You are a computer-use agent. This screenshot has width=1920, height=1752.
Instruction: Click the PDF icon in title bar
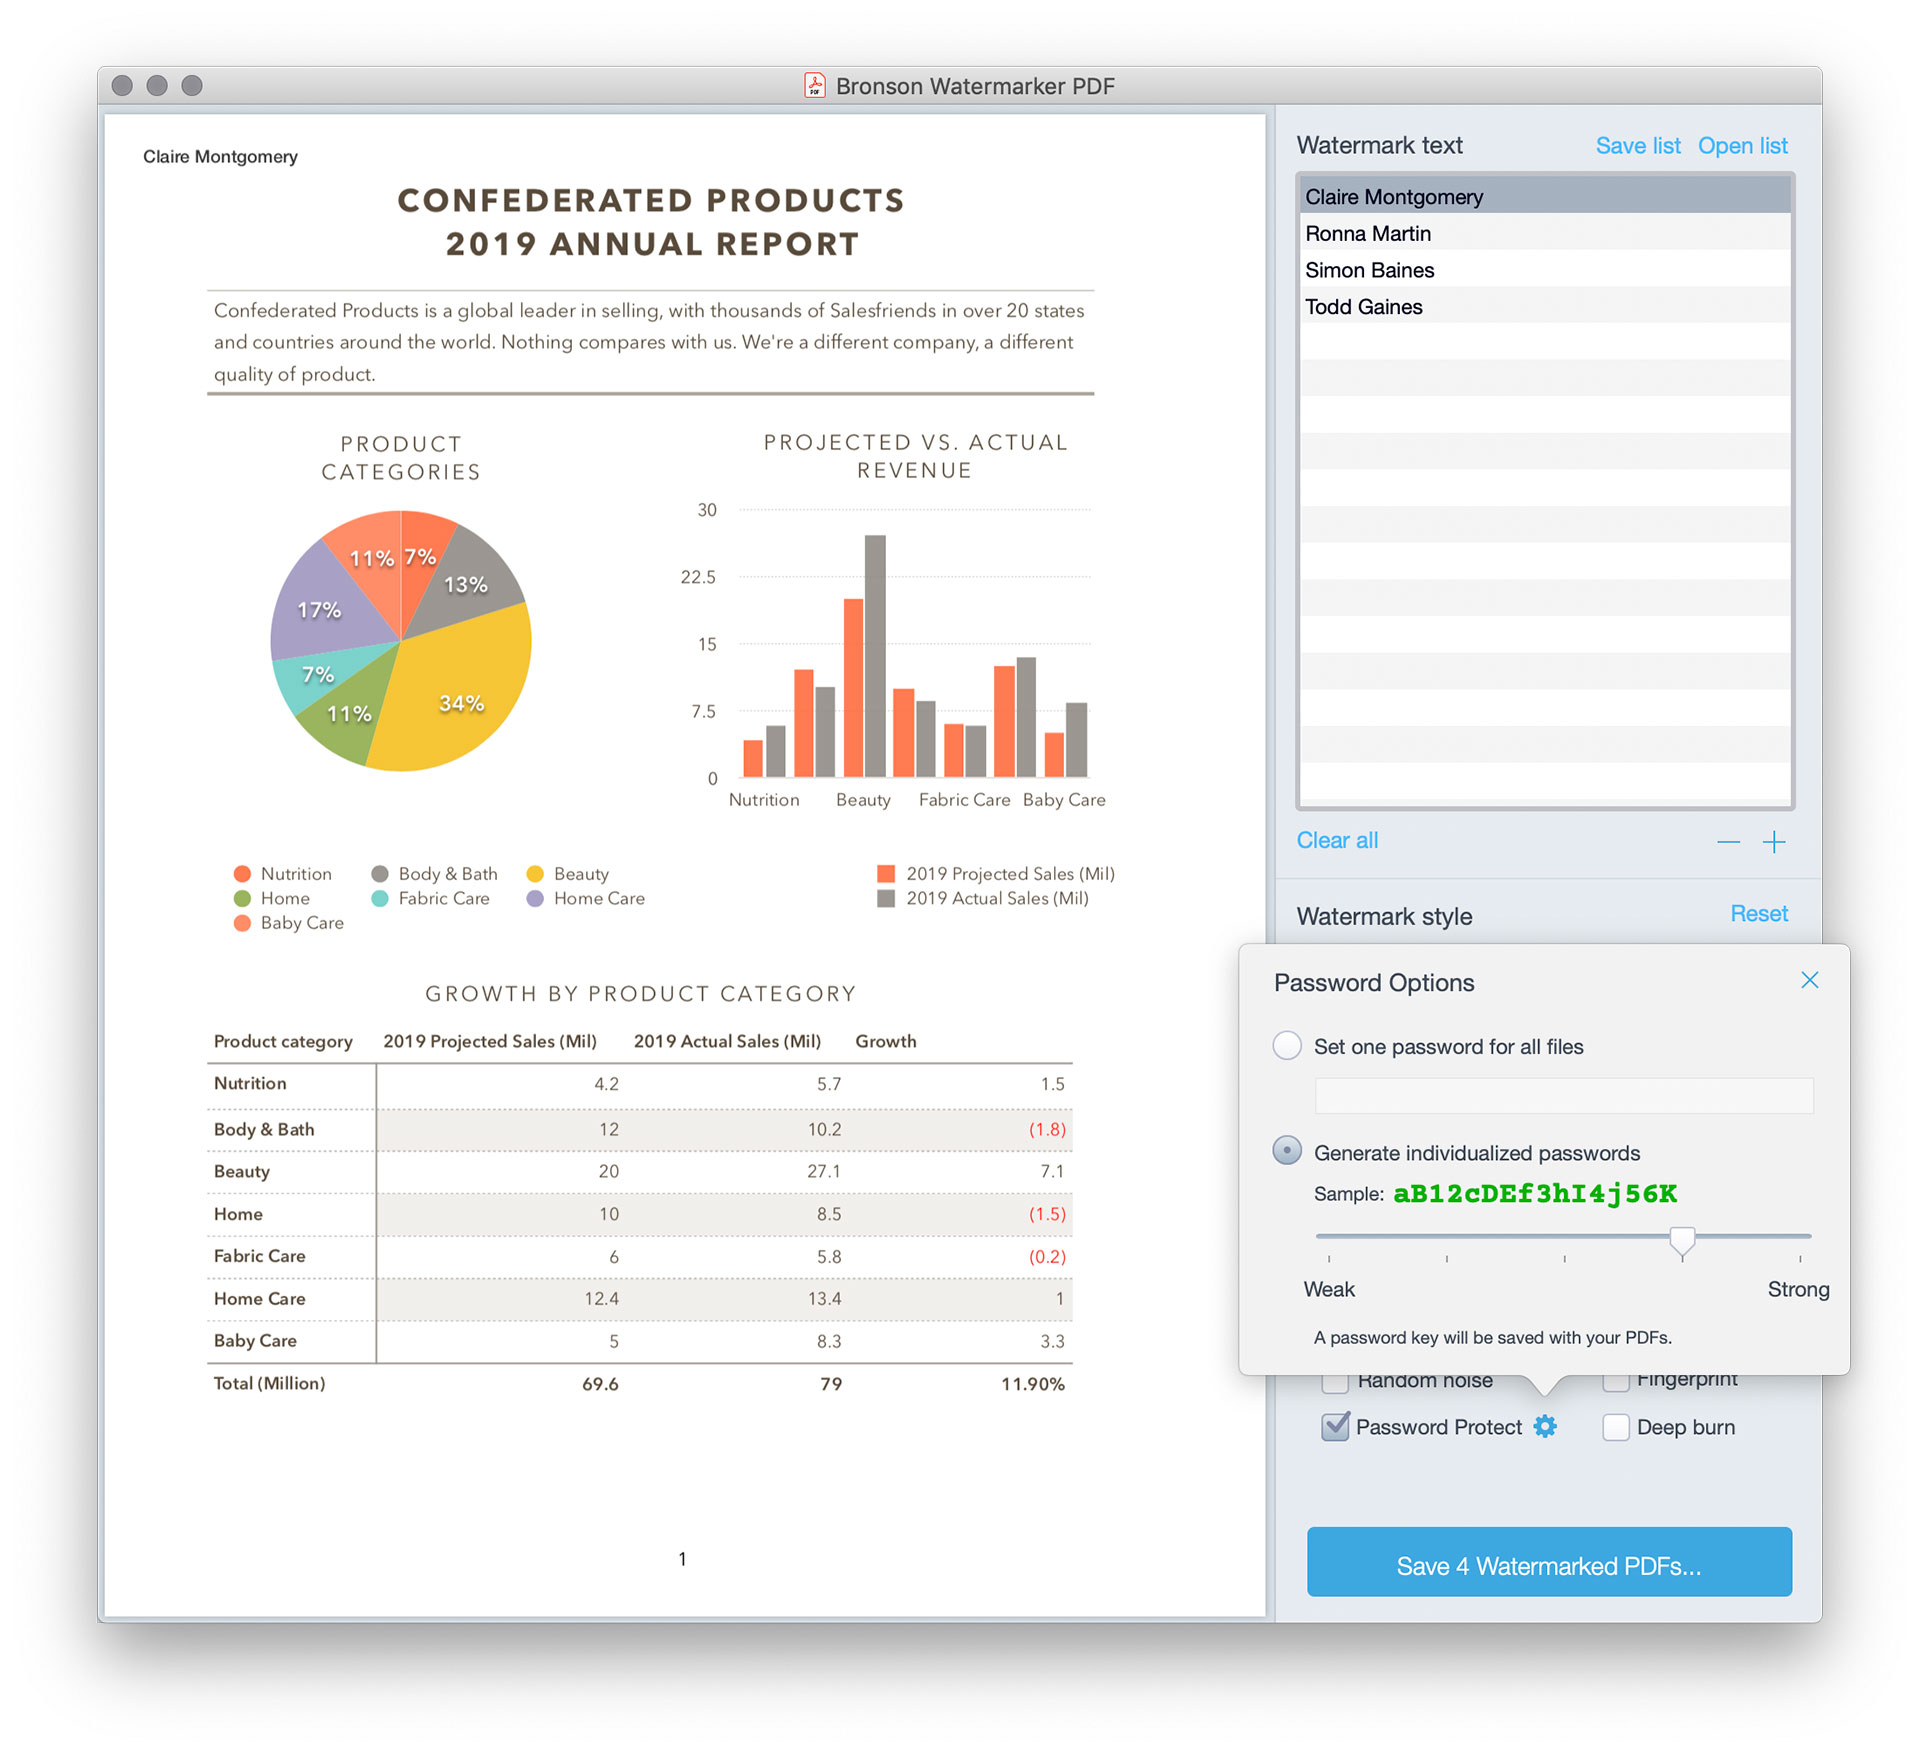click(x=815, y=86)
